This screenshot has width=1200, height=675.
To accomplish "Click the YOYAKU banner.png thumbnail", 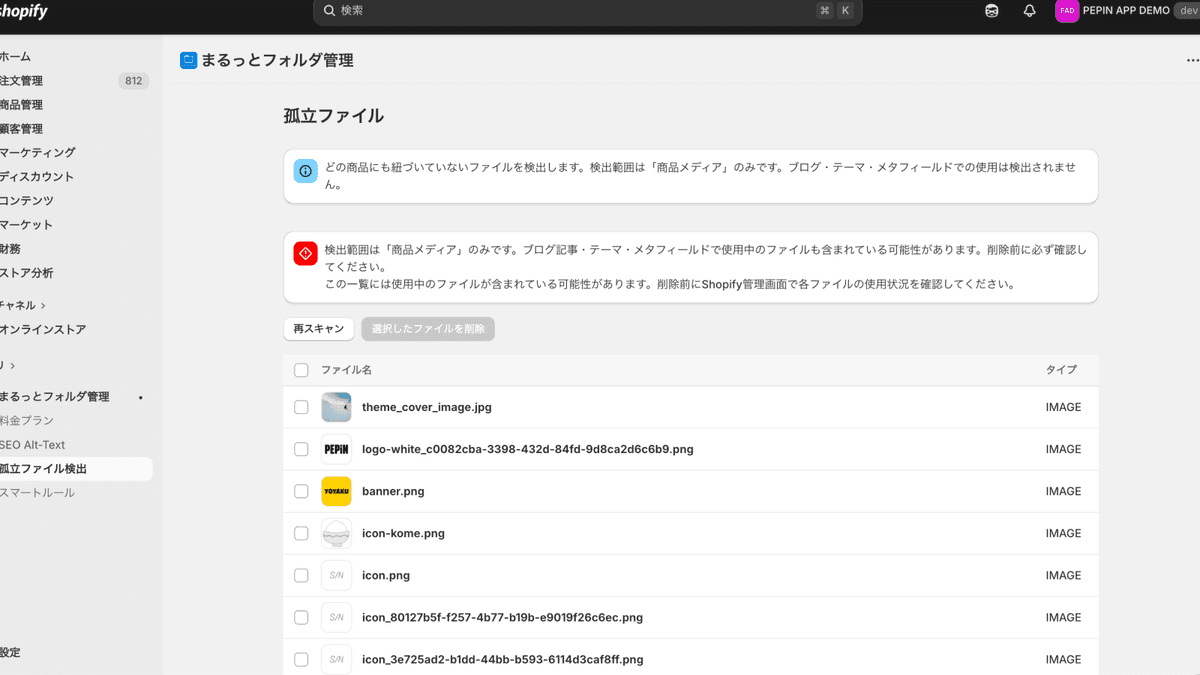I will pos(336,491).
